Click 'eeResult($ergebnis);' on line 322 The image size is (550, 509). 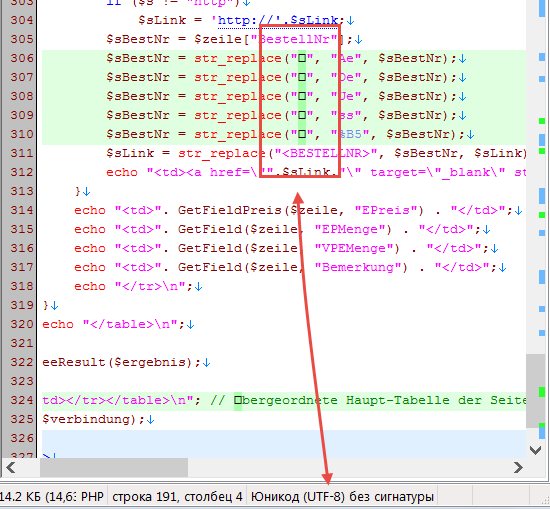pyautogui.click(x=121, y=362)
